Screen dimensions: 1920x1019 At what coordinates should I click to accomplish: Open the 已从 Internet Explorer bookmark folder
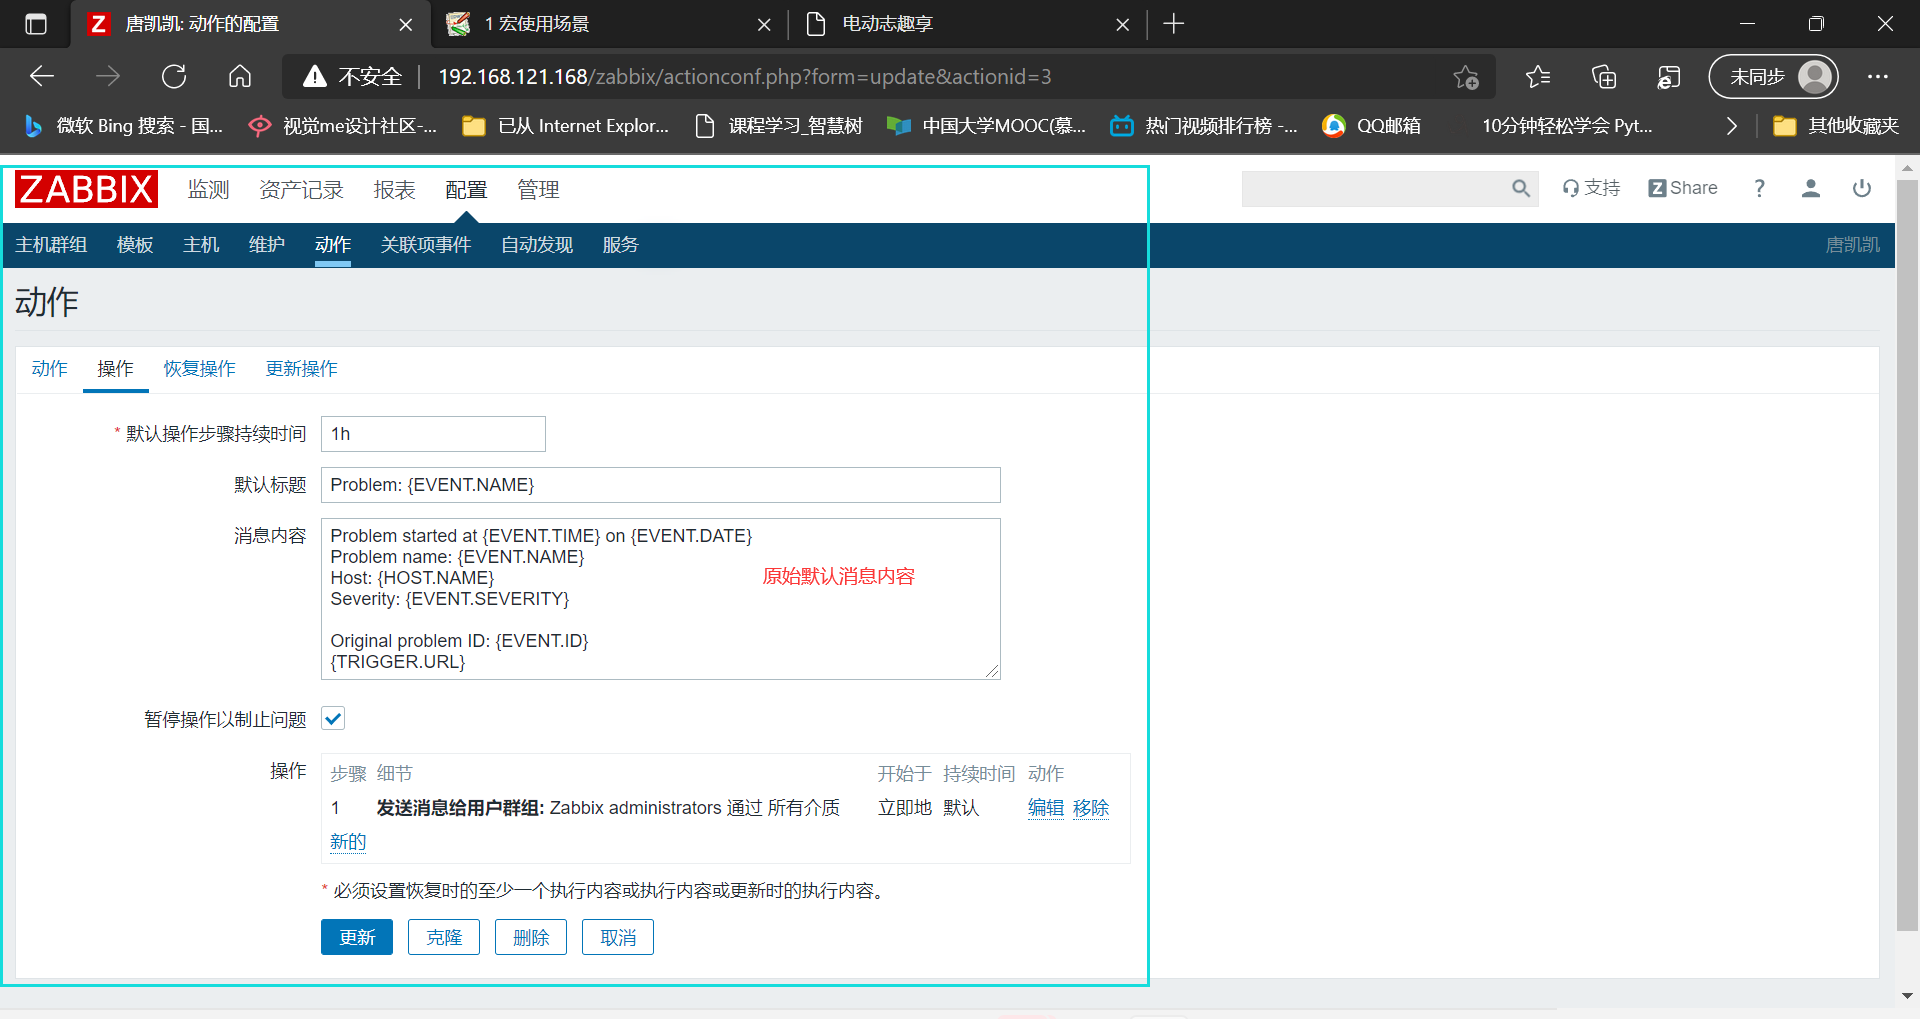tap(566, 126)
